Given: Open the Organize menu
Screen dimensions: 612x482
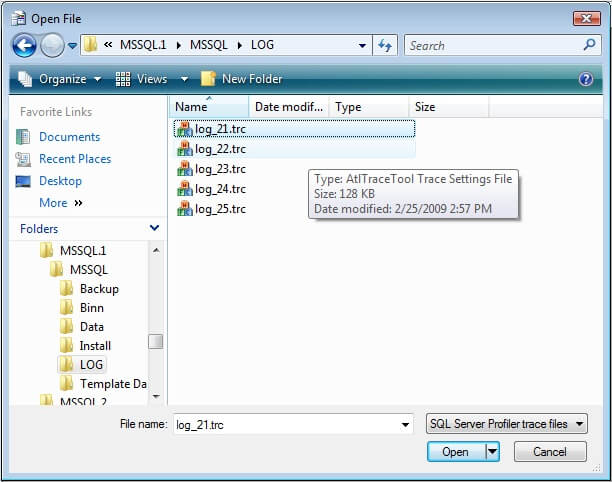Looking at the screenshot, I should coord(60,79).
